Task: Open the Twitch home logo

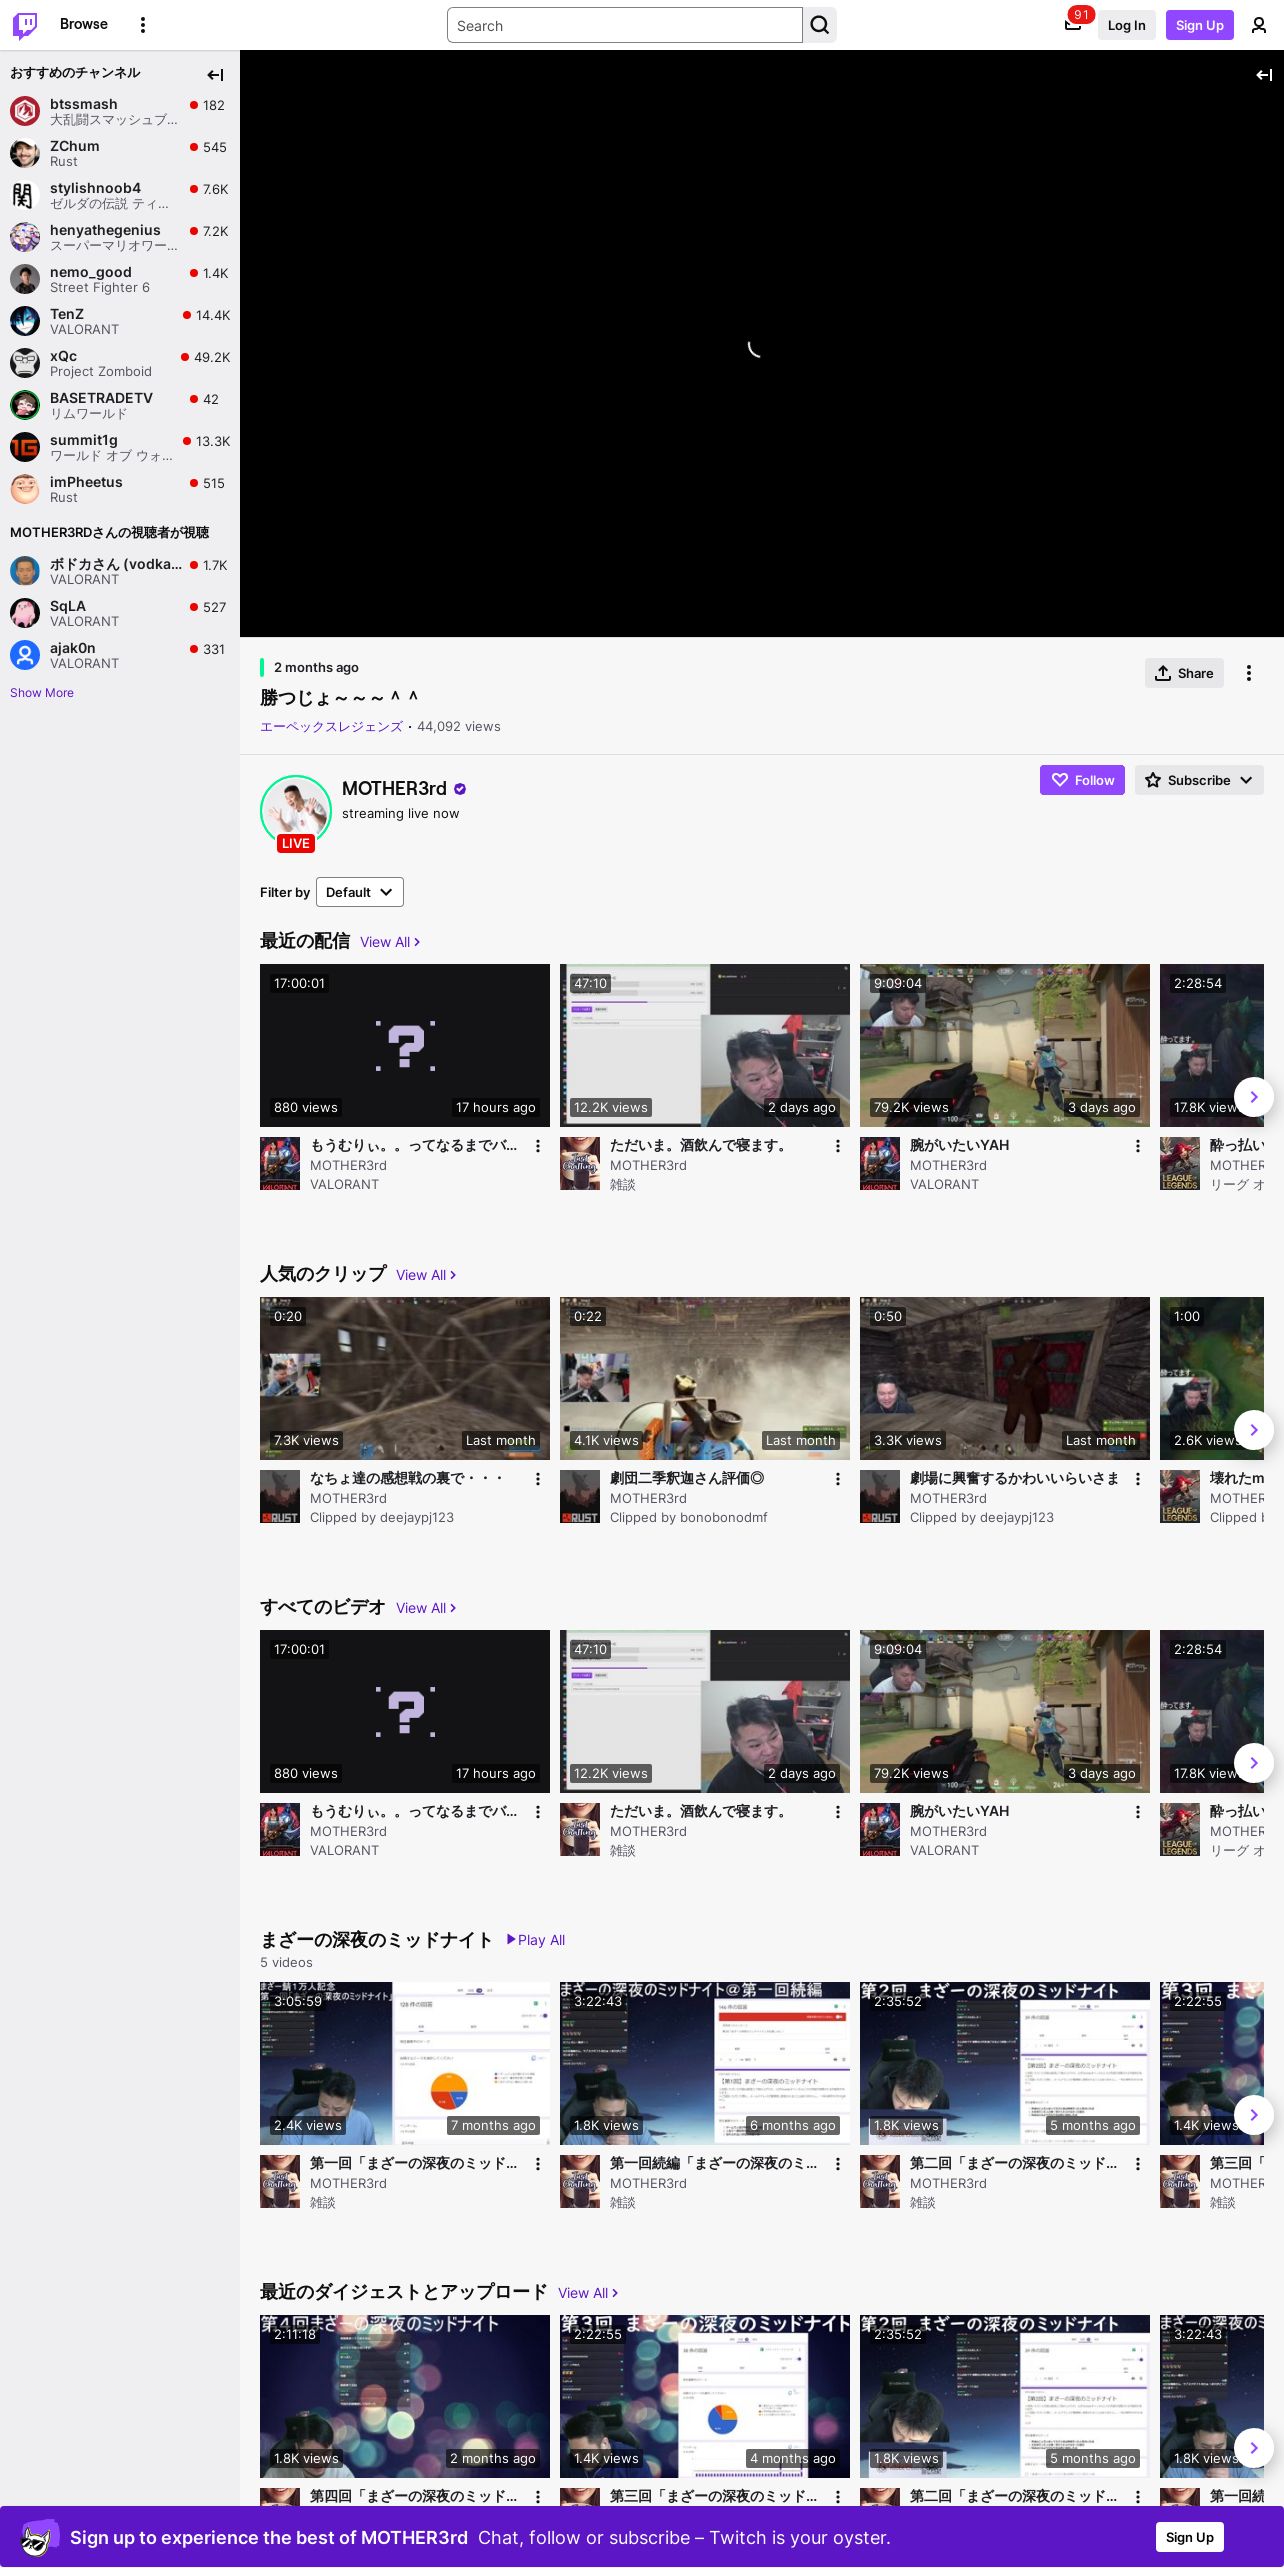Action: coord(25,25)
